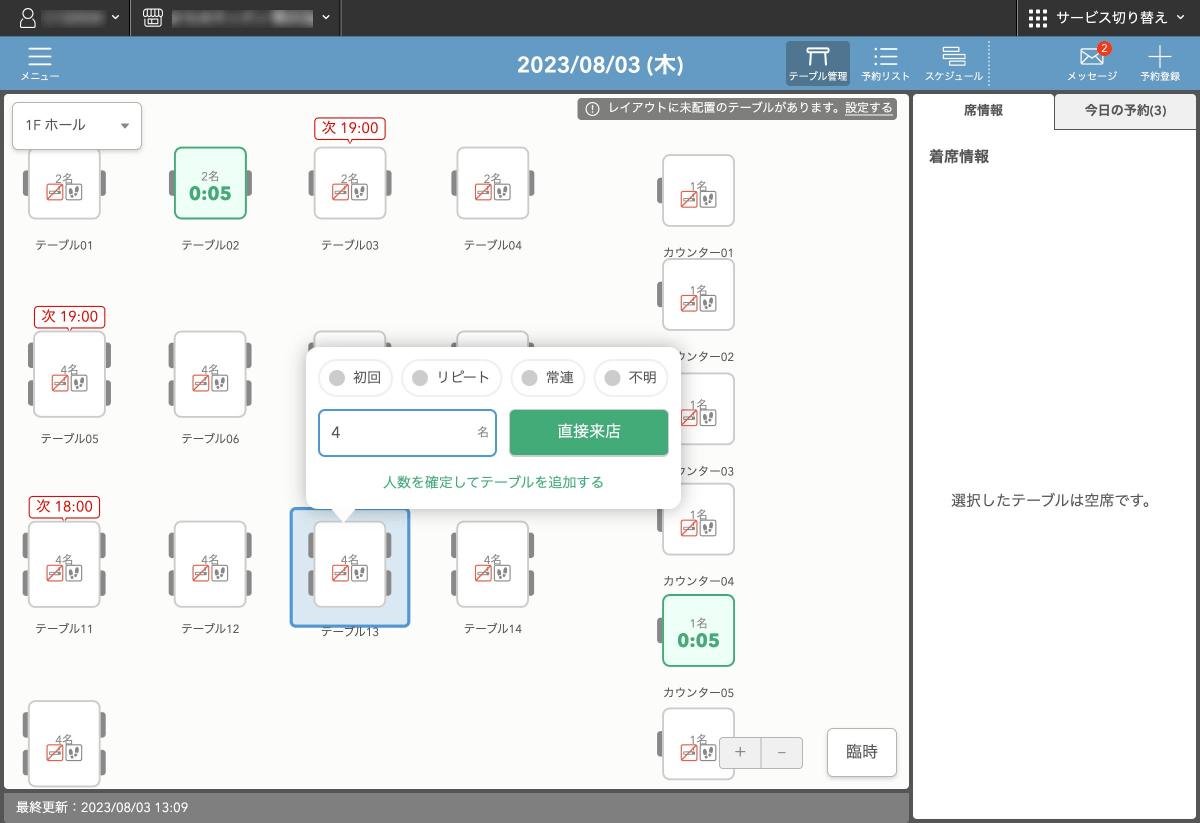Switch to テーブル管理 view
Image resolution: width=1200 pixels, height=823 pixels.
817,64
